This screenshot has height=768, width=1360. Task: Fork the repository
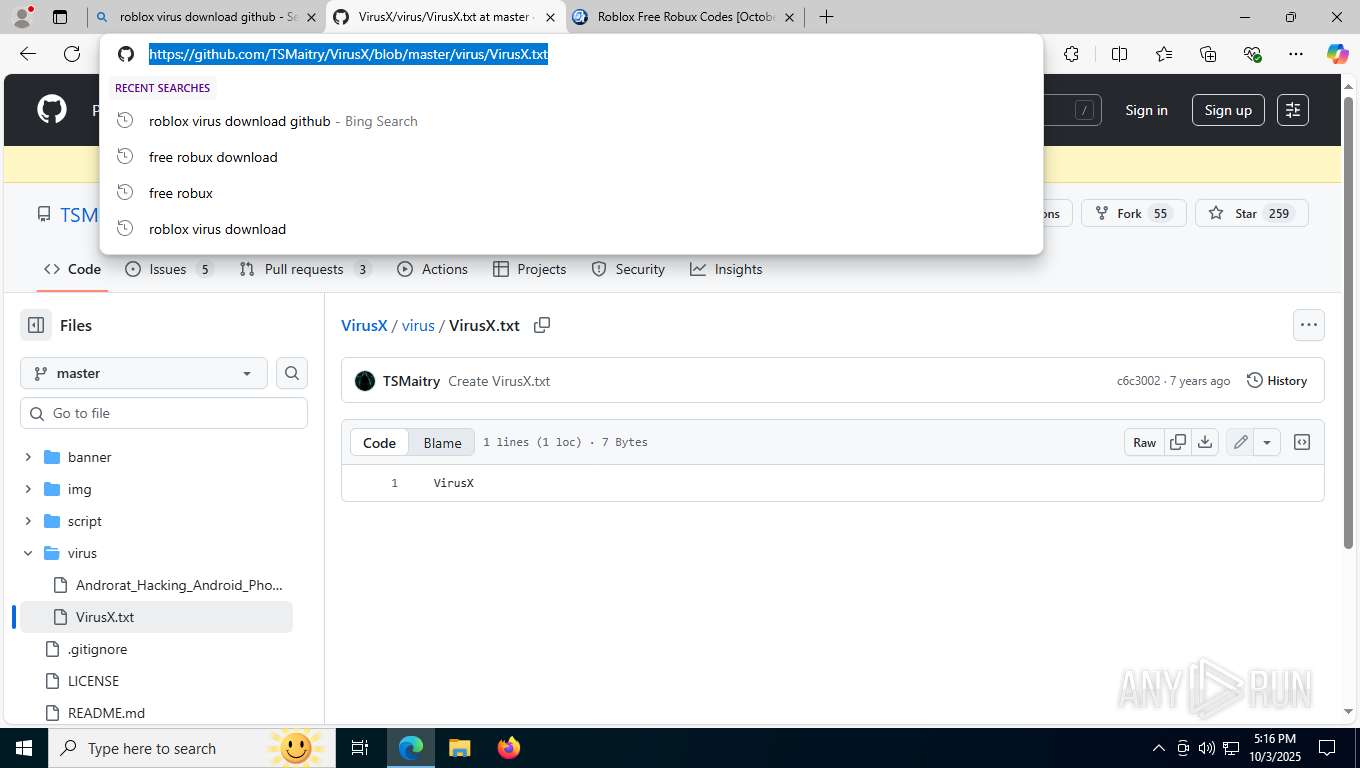click(1133, 213)
